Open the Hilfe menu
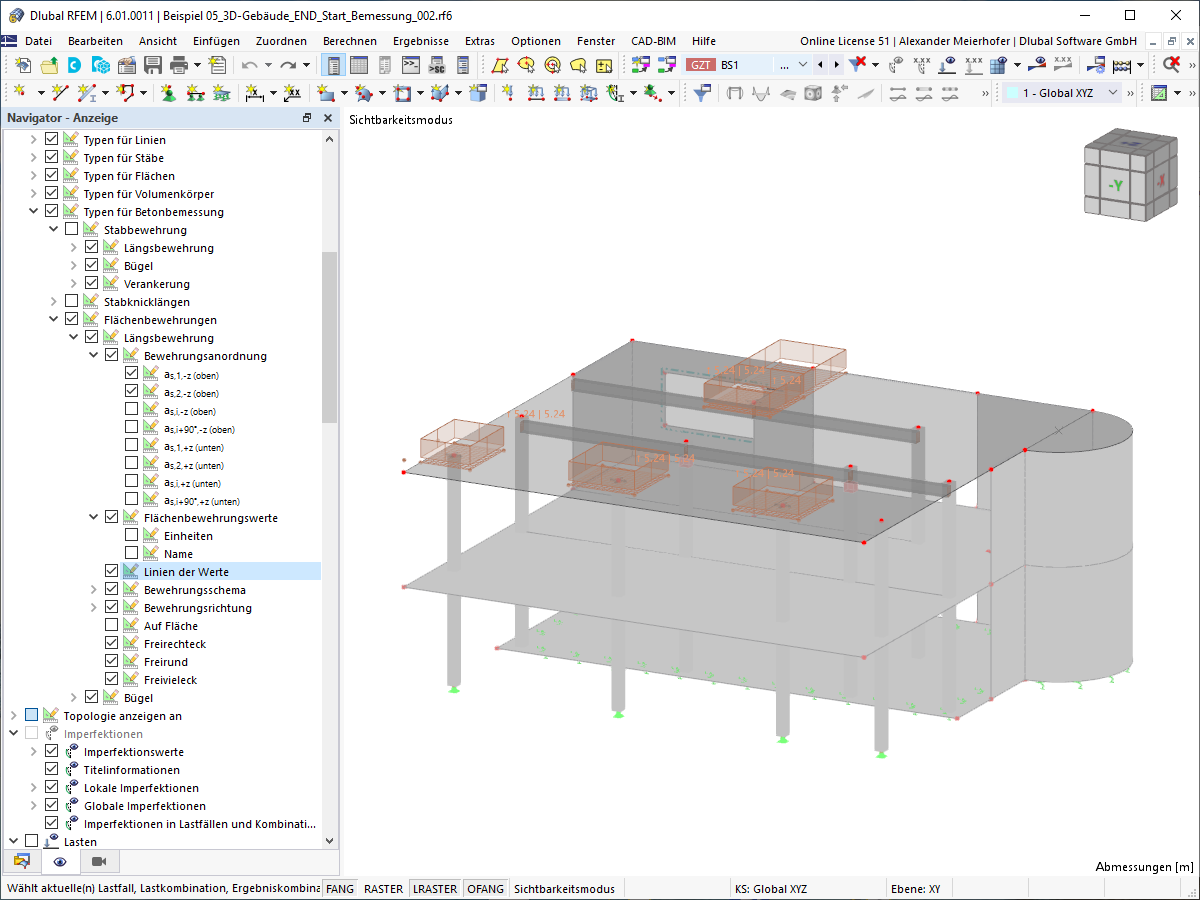 point(704,41)
